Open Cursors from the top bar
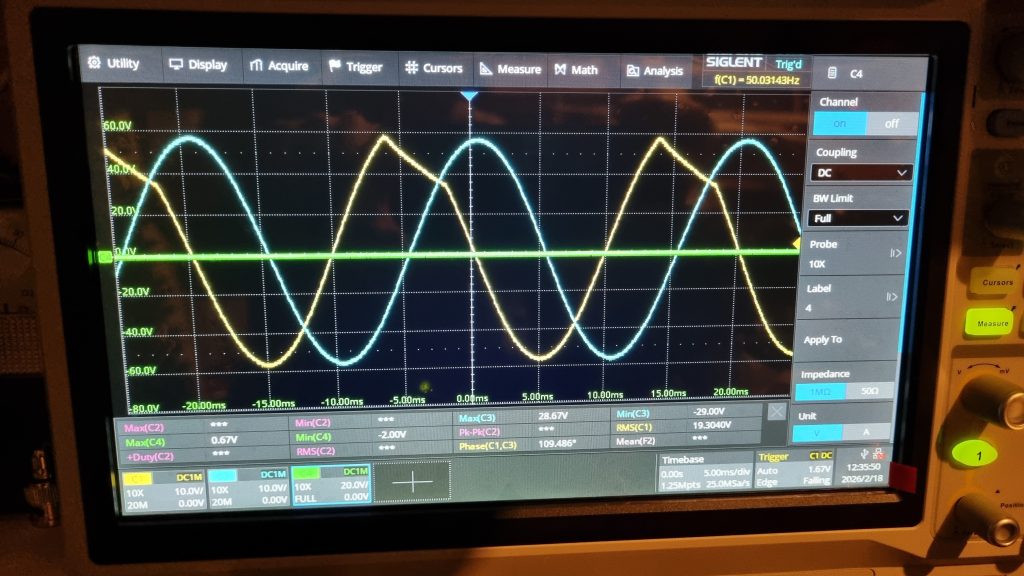This screenshot has width=1024, height=576. pos(433,68)
